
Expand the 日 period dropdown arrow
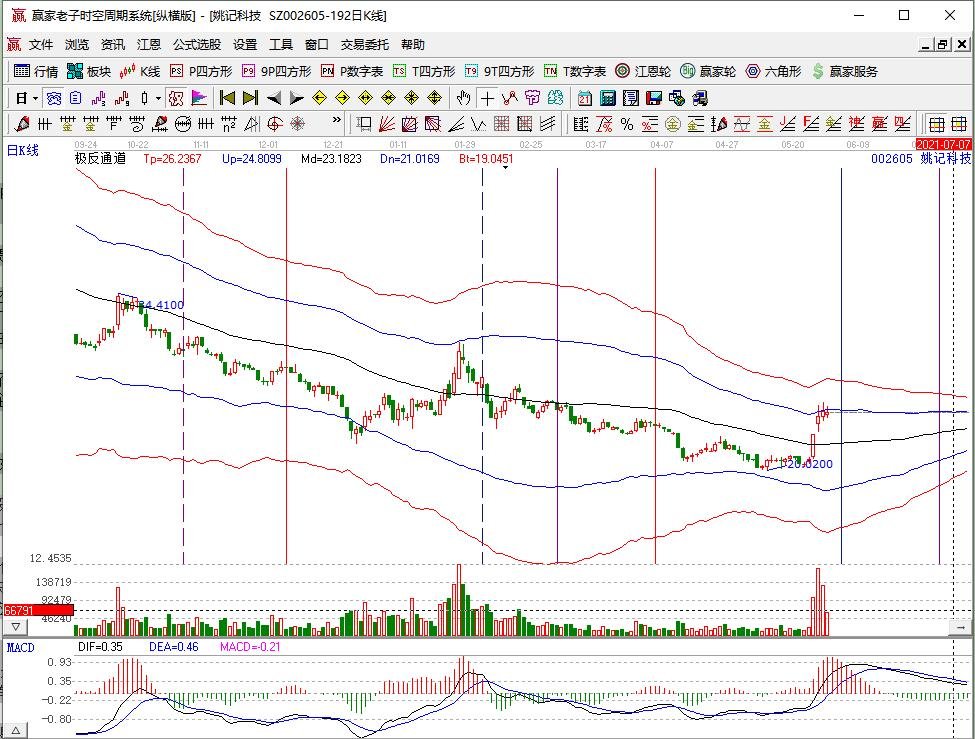pos(35,98)
